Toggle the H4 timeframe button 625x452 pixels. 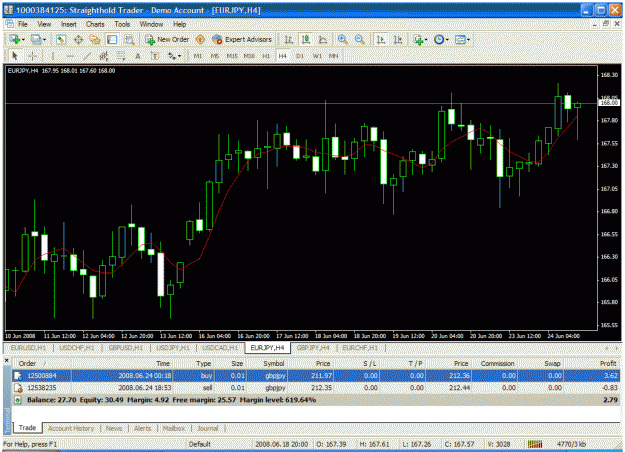pos(283,56)
